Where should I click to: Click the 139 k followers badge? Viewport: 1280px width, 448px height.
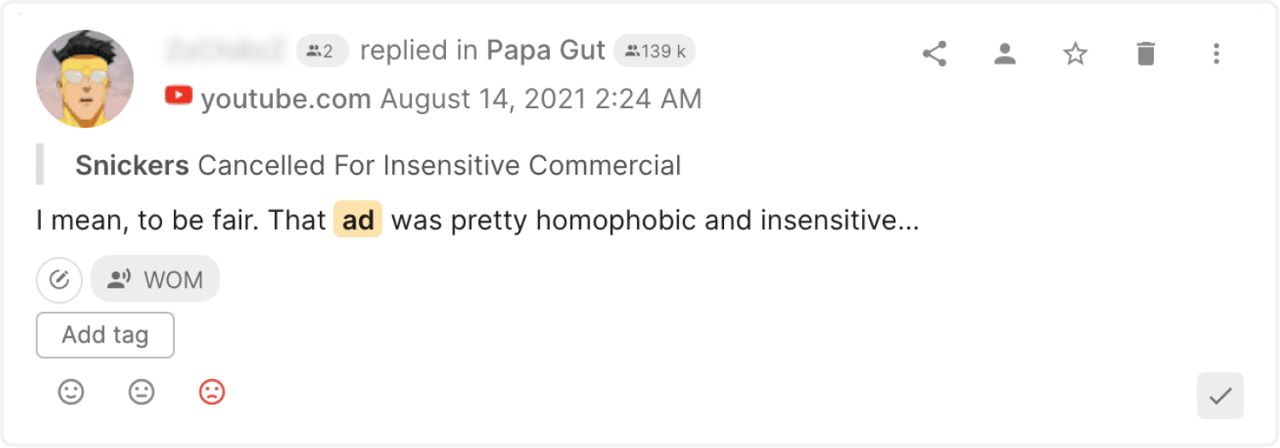[x=655, y=50]
